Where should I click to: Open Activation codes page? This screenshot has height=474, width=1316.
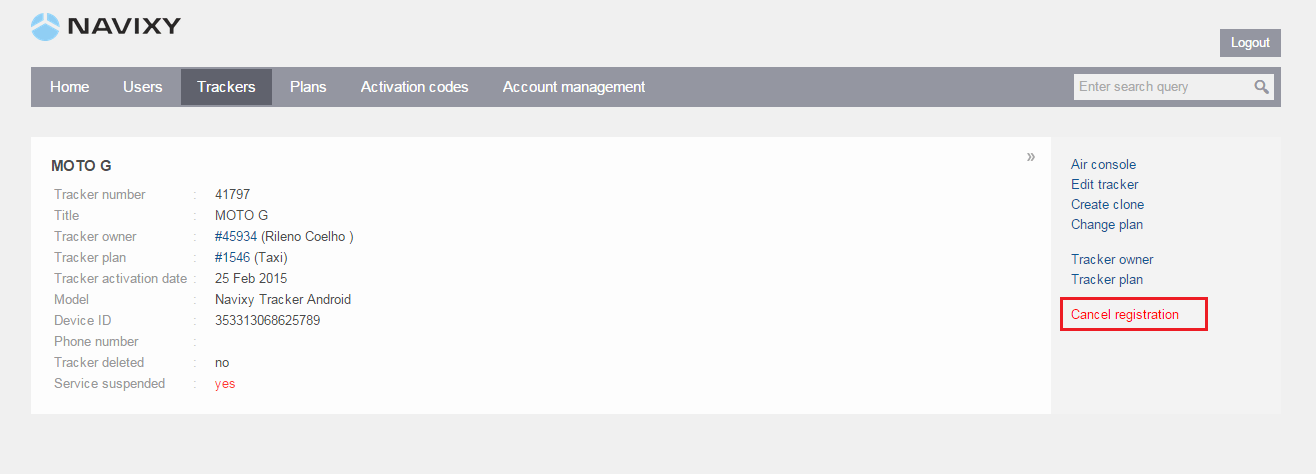(415, 87)
